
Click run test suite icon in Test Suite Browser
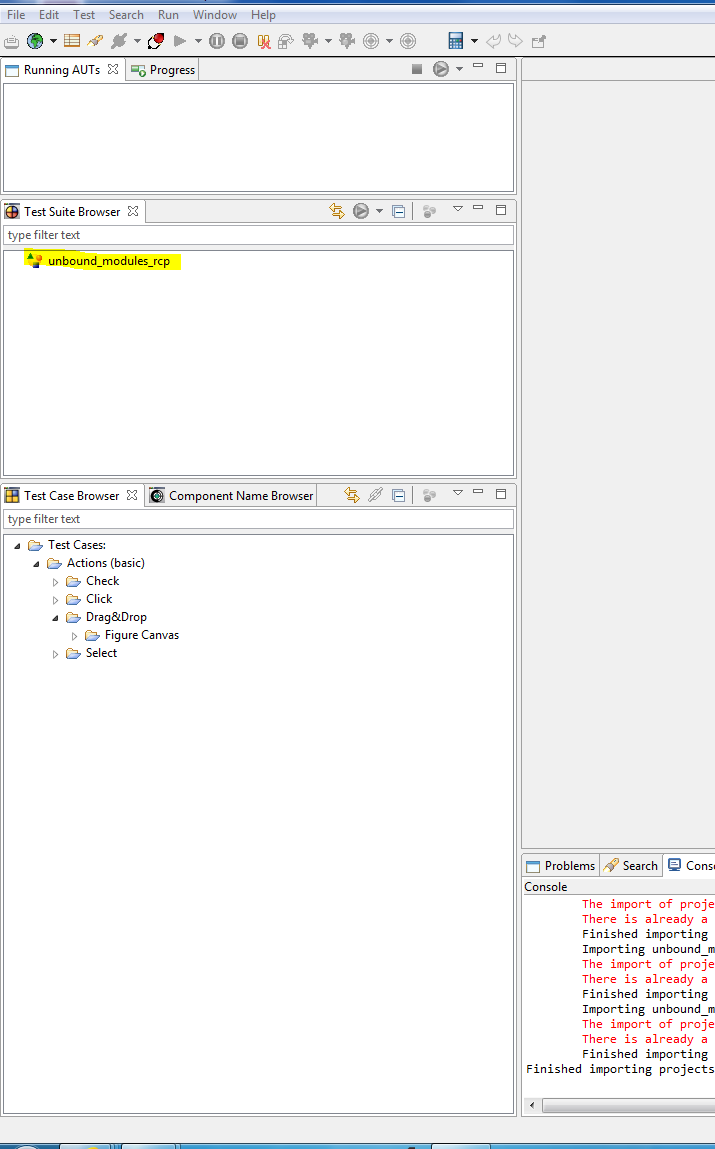click(361, 211)
